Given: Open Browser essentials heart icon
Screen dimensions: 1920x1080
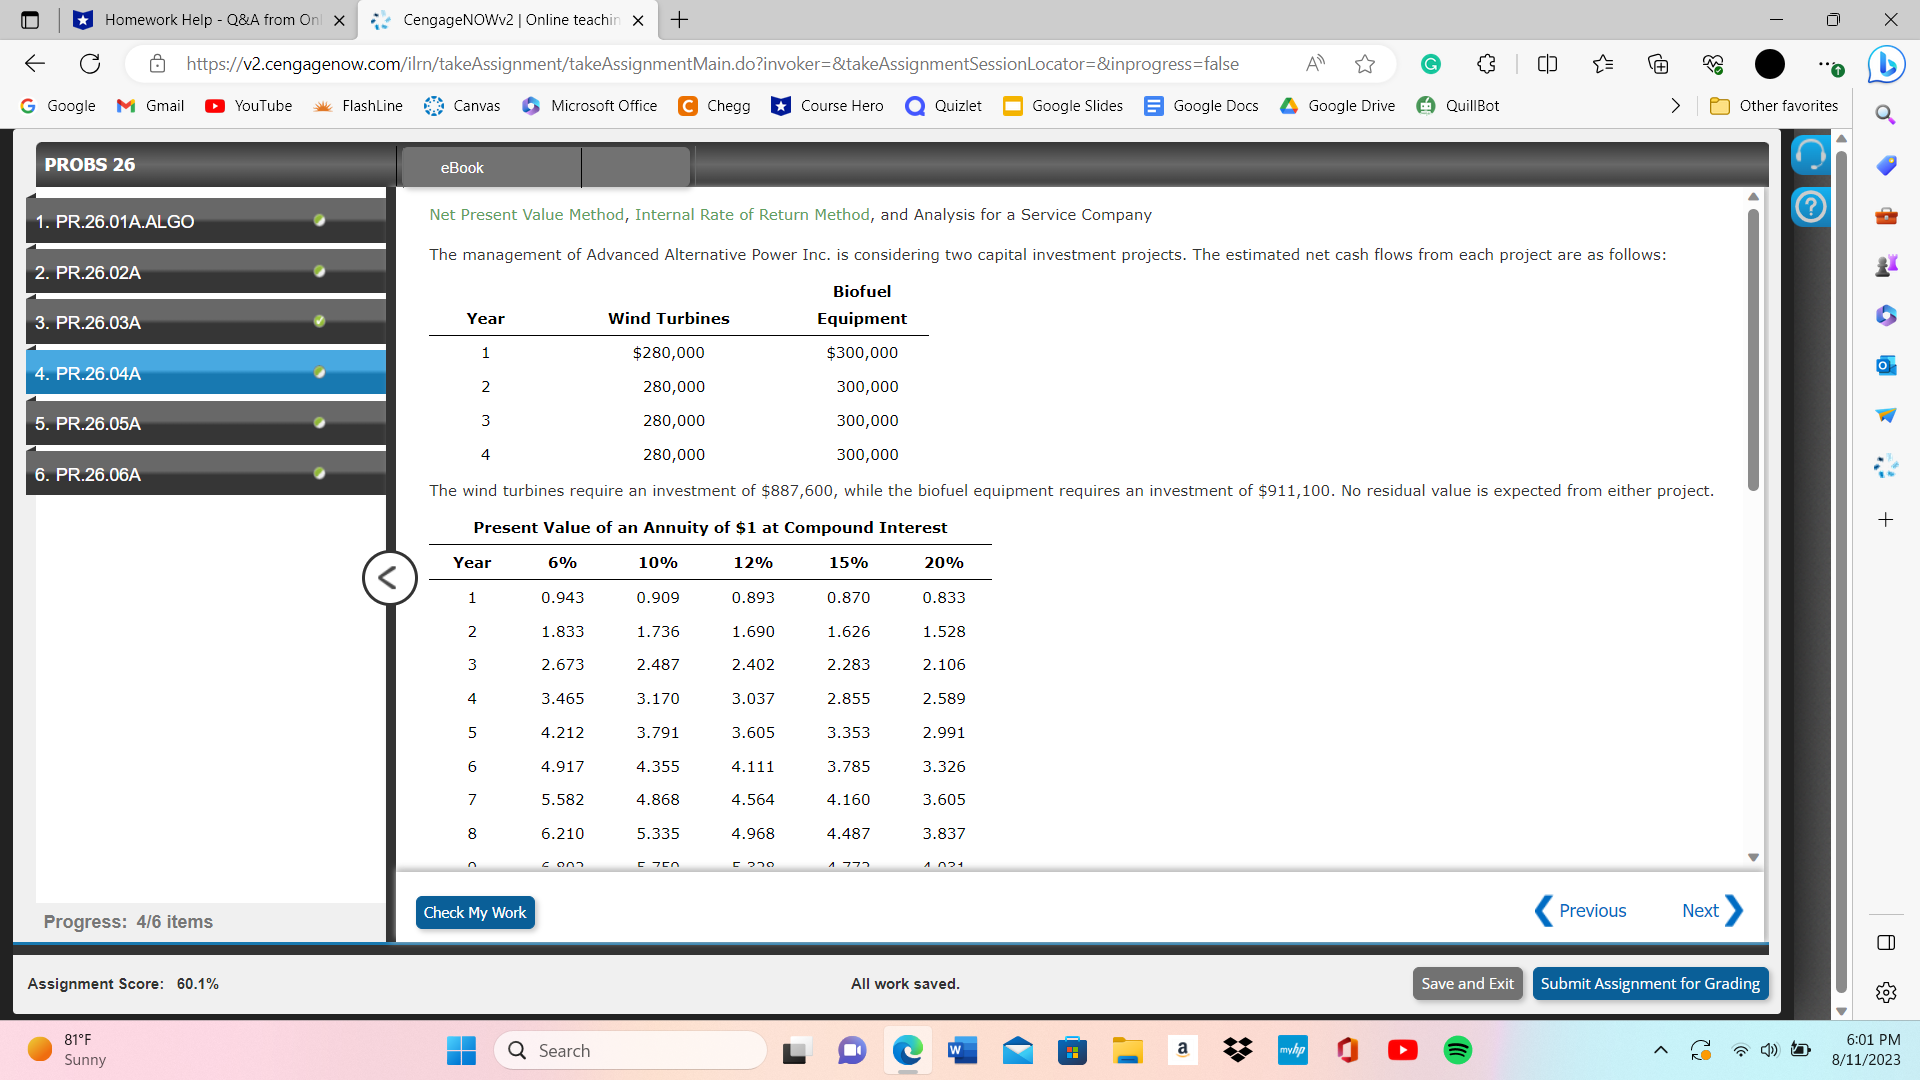Looking at the screenshot, I should point(1713,64).
